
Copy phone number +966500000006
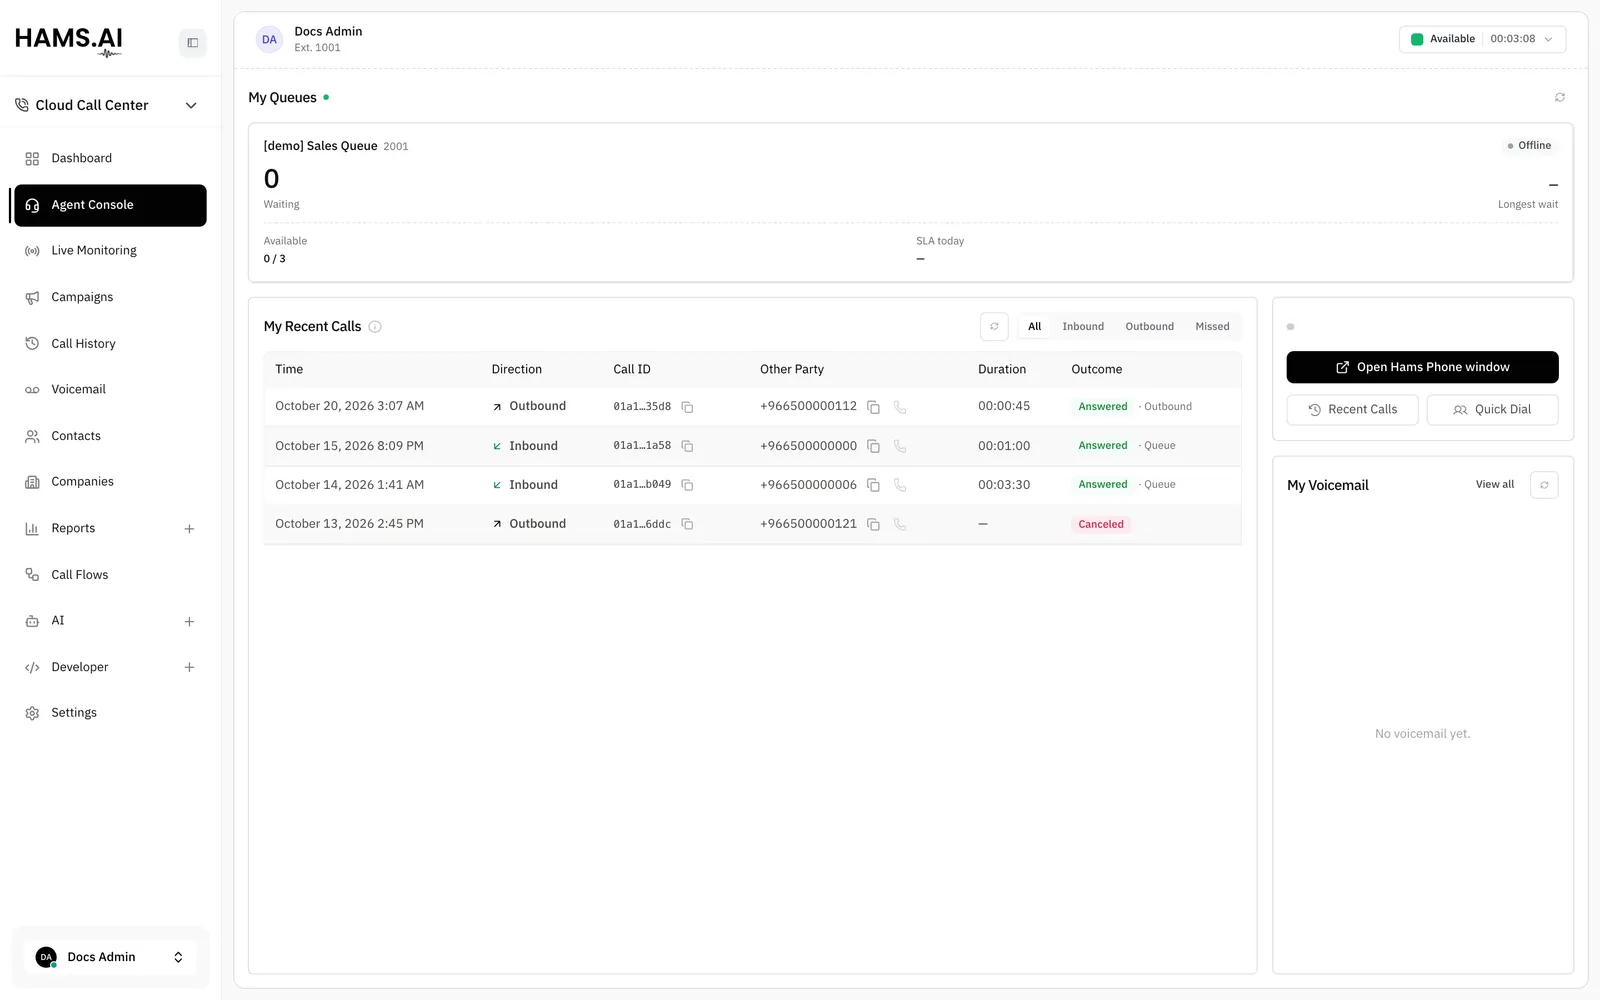click(873, 485)
